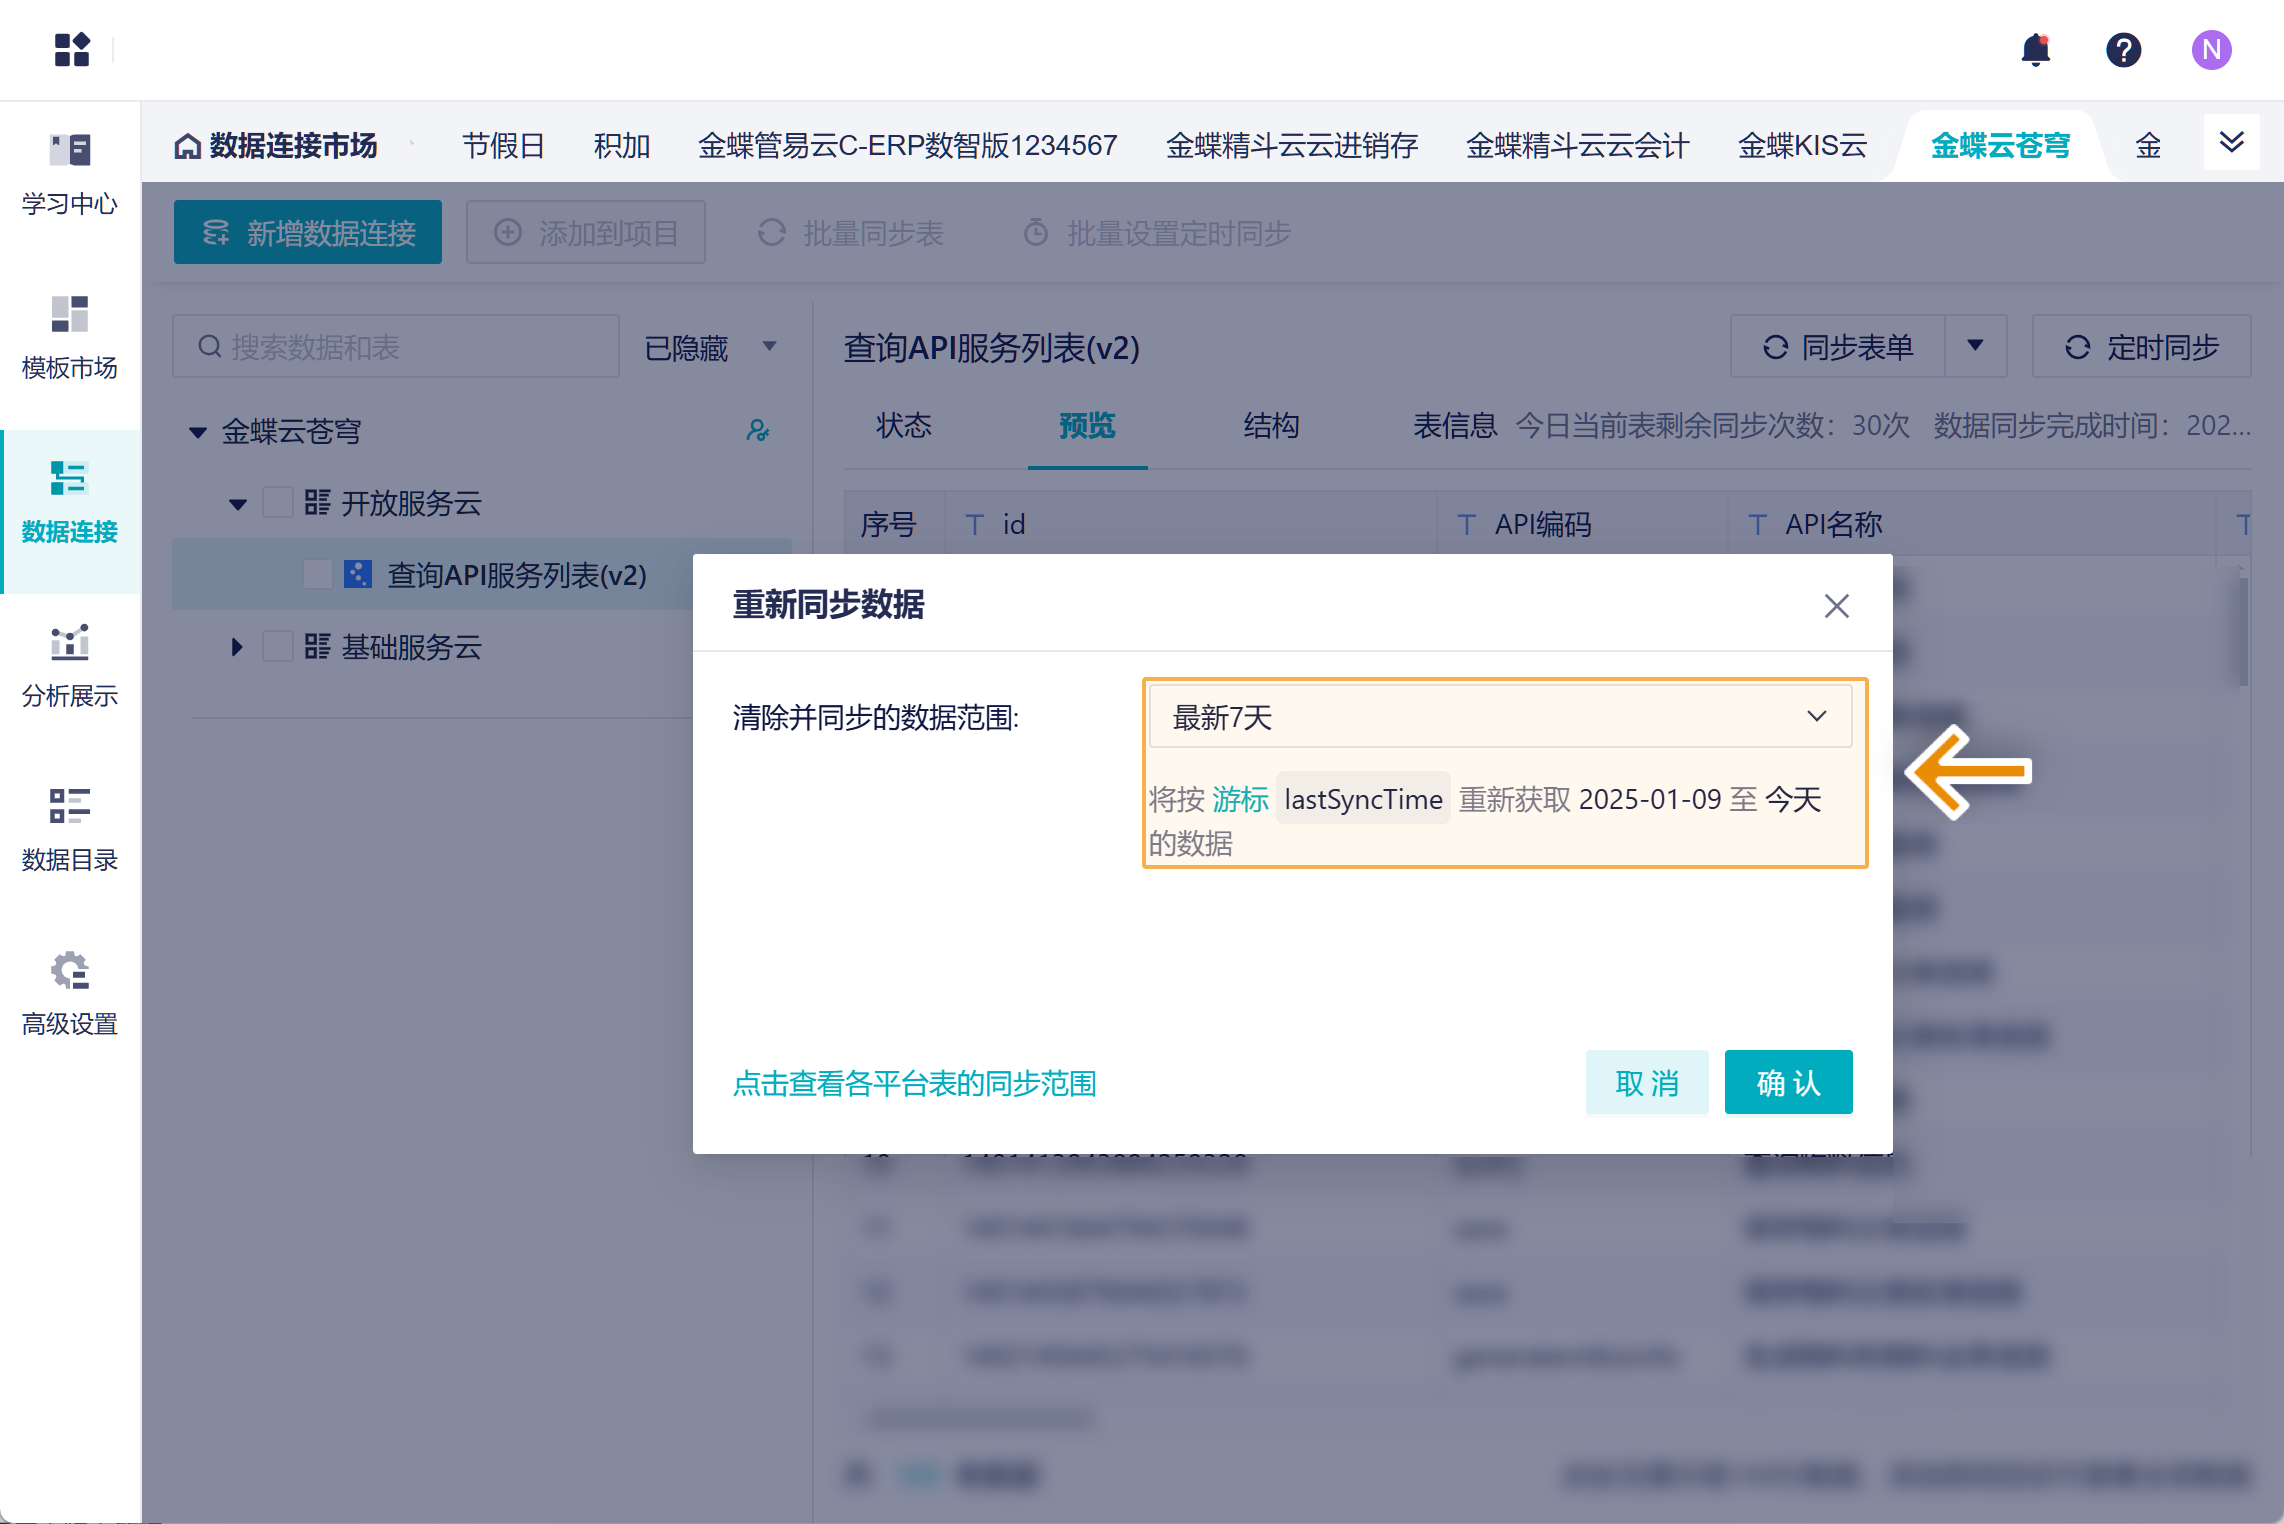Viewport: 2284px width, 1524px height.
Task: Click the help question mark icon
Action: [x=2123, y=49]
